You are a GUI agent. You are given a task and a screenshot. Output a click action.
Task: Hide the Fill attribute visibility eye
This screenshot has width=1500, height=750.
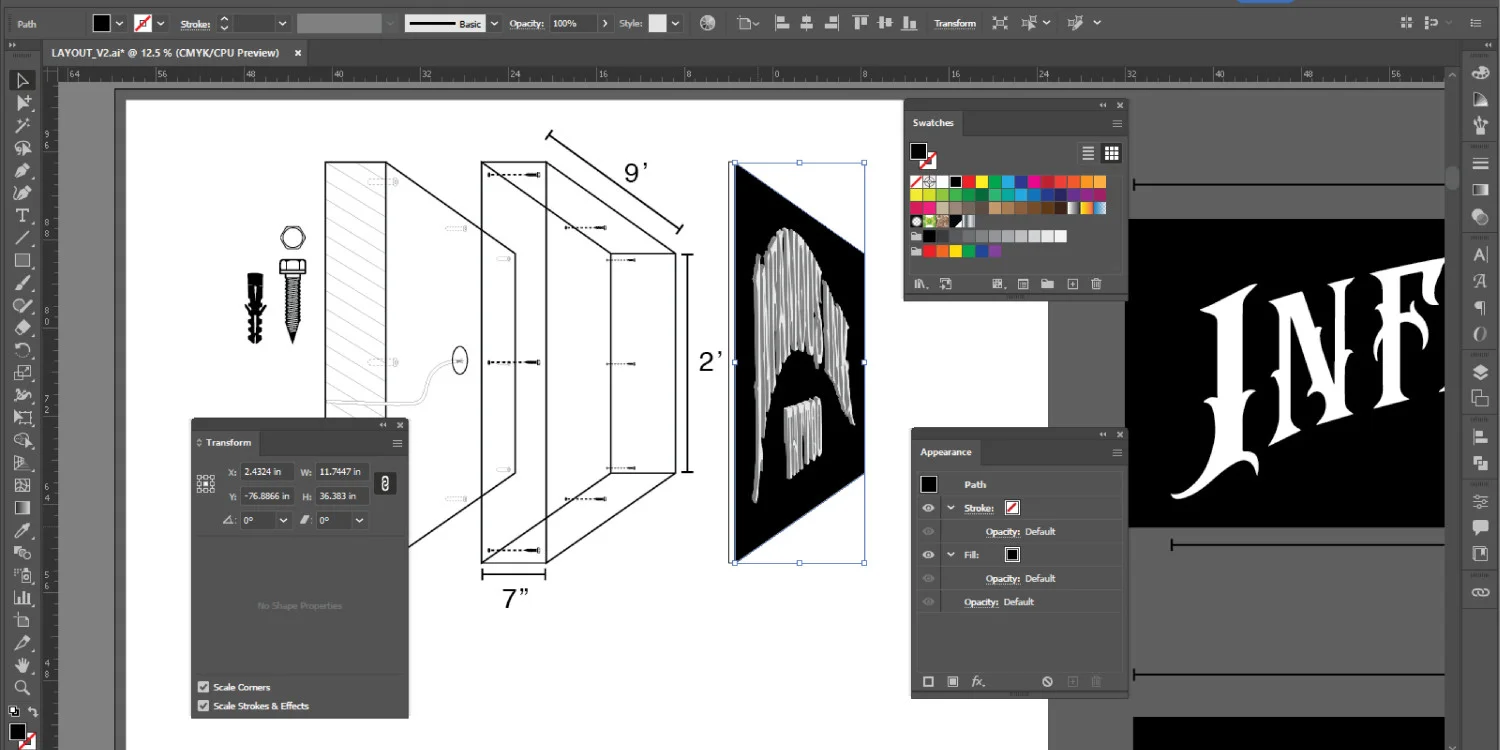coord(928,555)
